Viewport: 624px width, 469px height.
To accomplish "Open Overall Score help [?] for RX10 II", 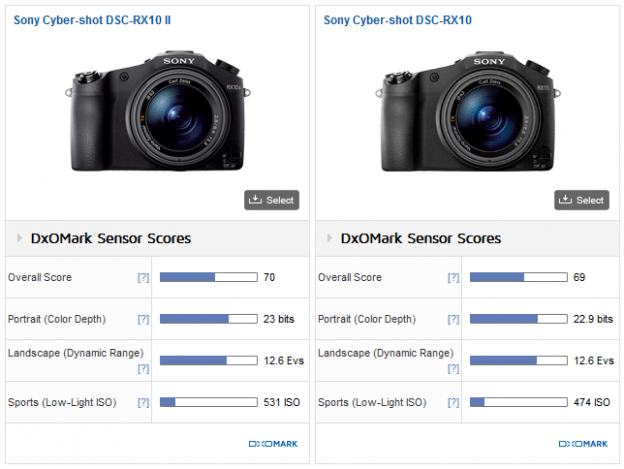I will click(x=143, y=278).
